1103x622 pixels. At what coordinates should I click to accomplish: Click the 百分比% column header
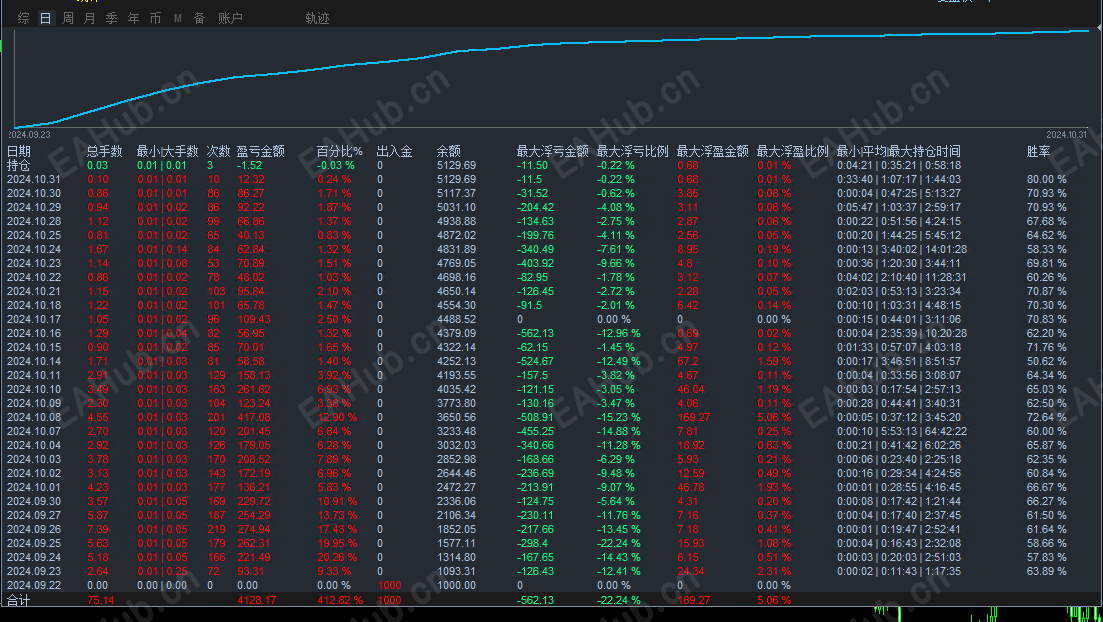click(x=340, y=151)
